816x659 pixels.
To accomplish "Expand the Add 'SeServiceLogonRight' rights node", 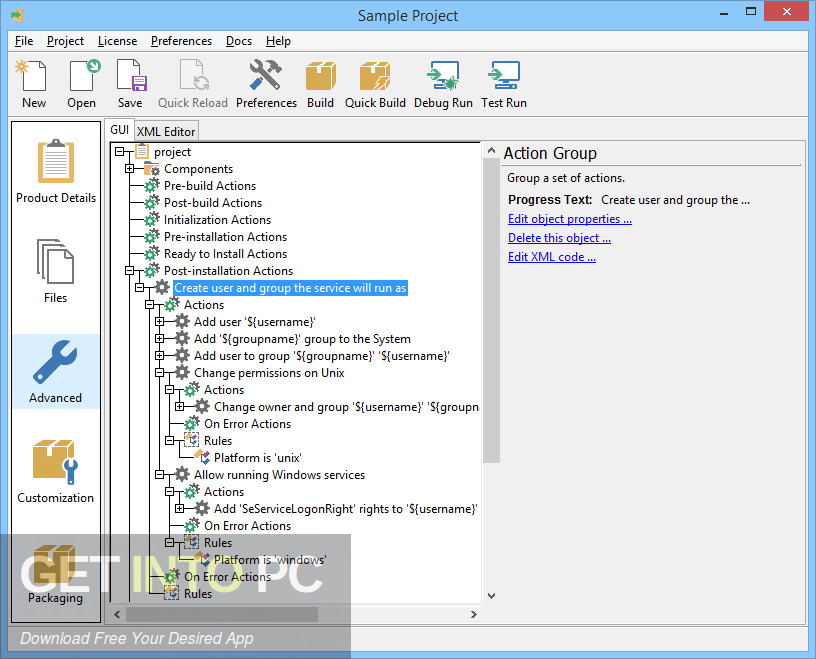I will point(180,509).
